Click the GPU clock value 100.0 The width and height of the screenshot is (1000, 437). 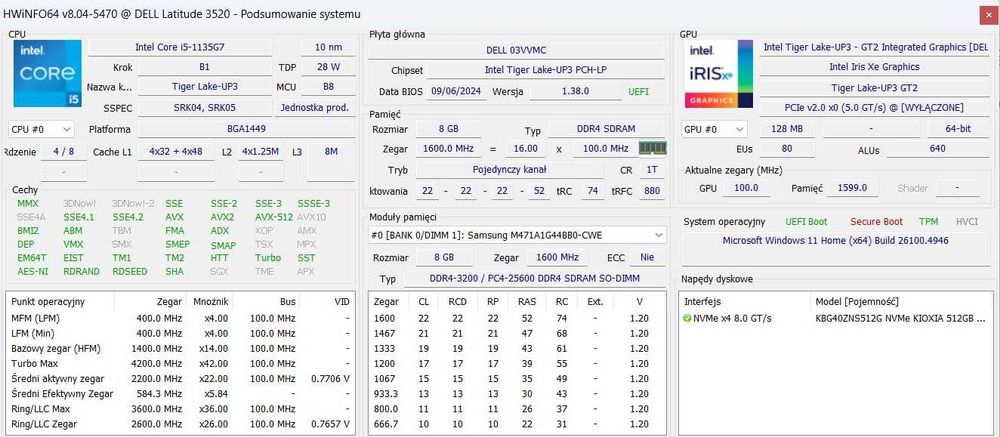click(746, 188)
